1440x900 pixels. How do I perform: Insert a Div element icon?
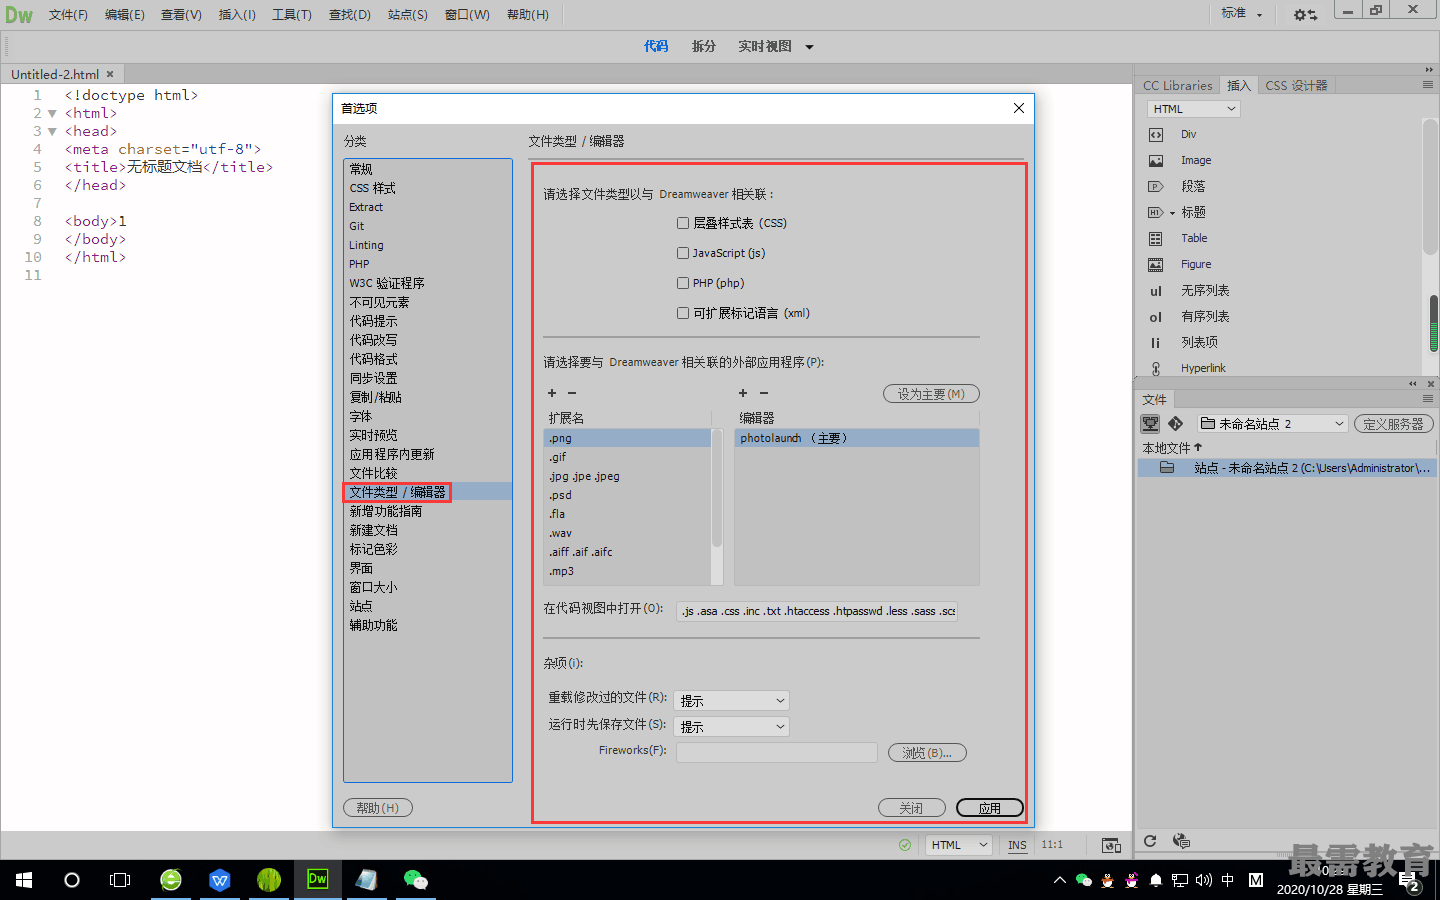click(x=1156, y=134)
